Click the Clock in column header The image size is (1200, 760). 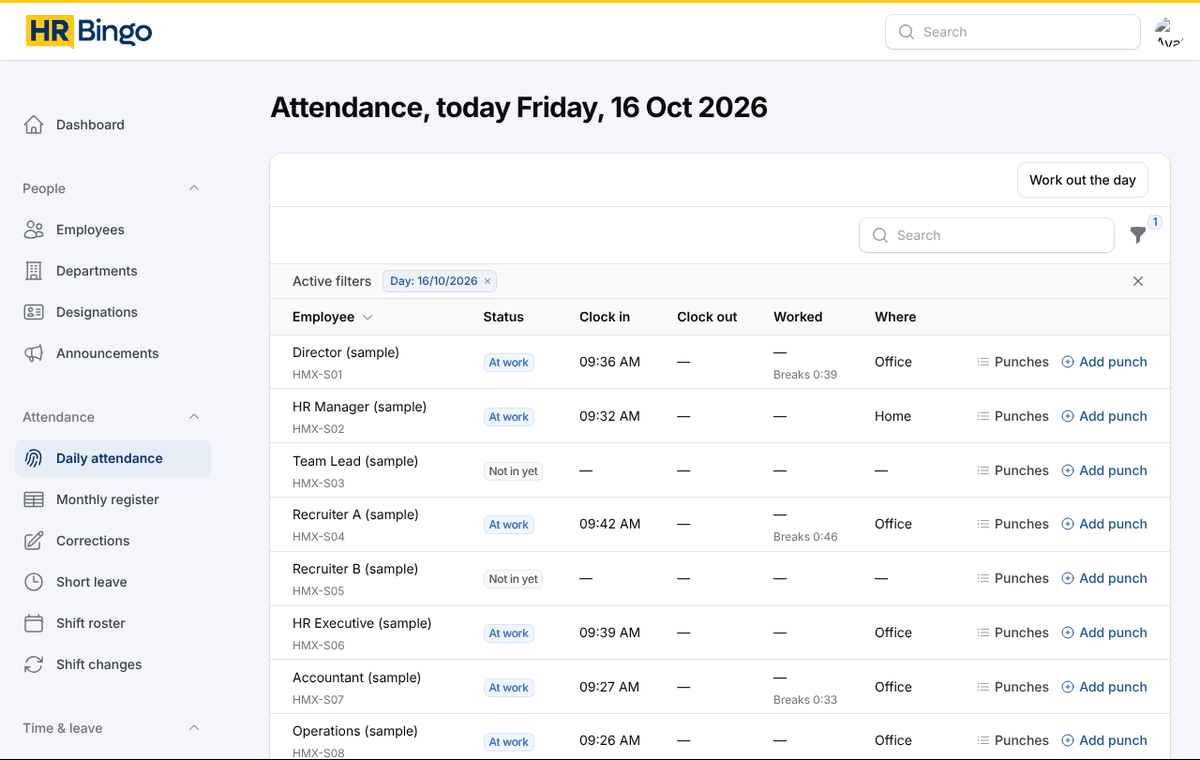coord(605,317)
